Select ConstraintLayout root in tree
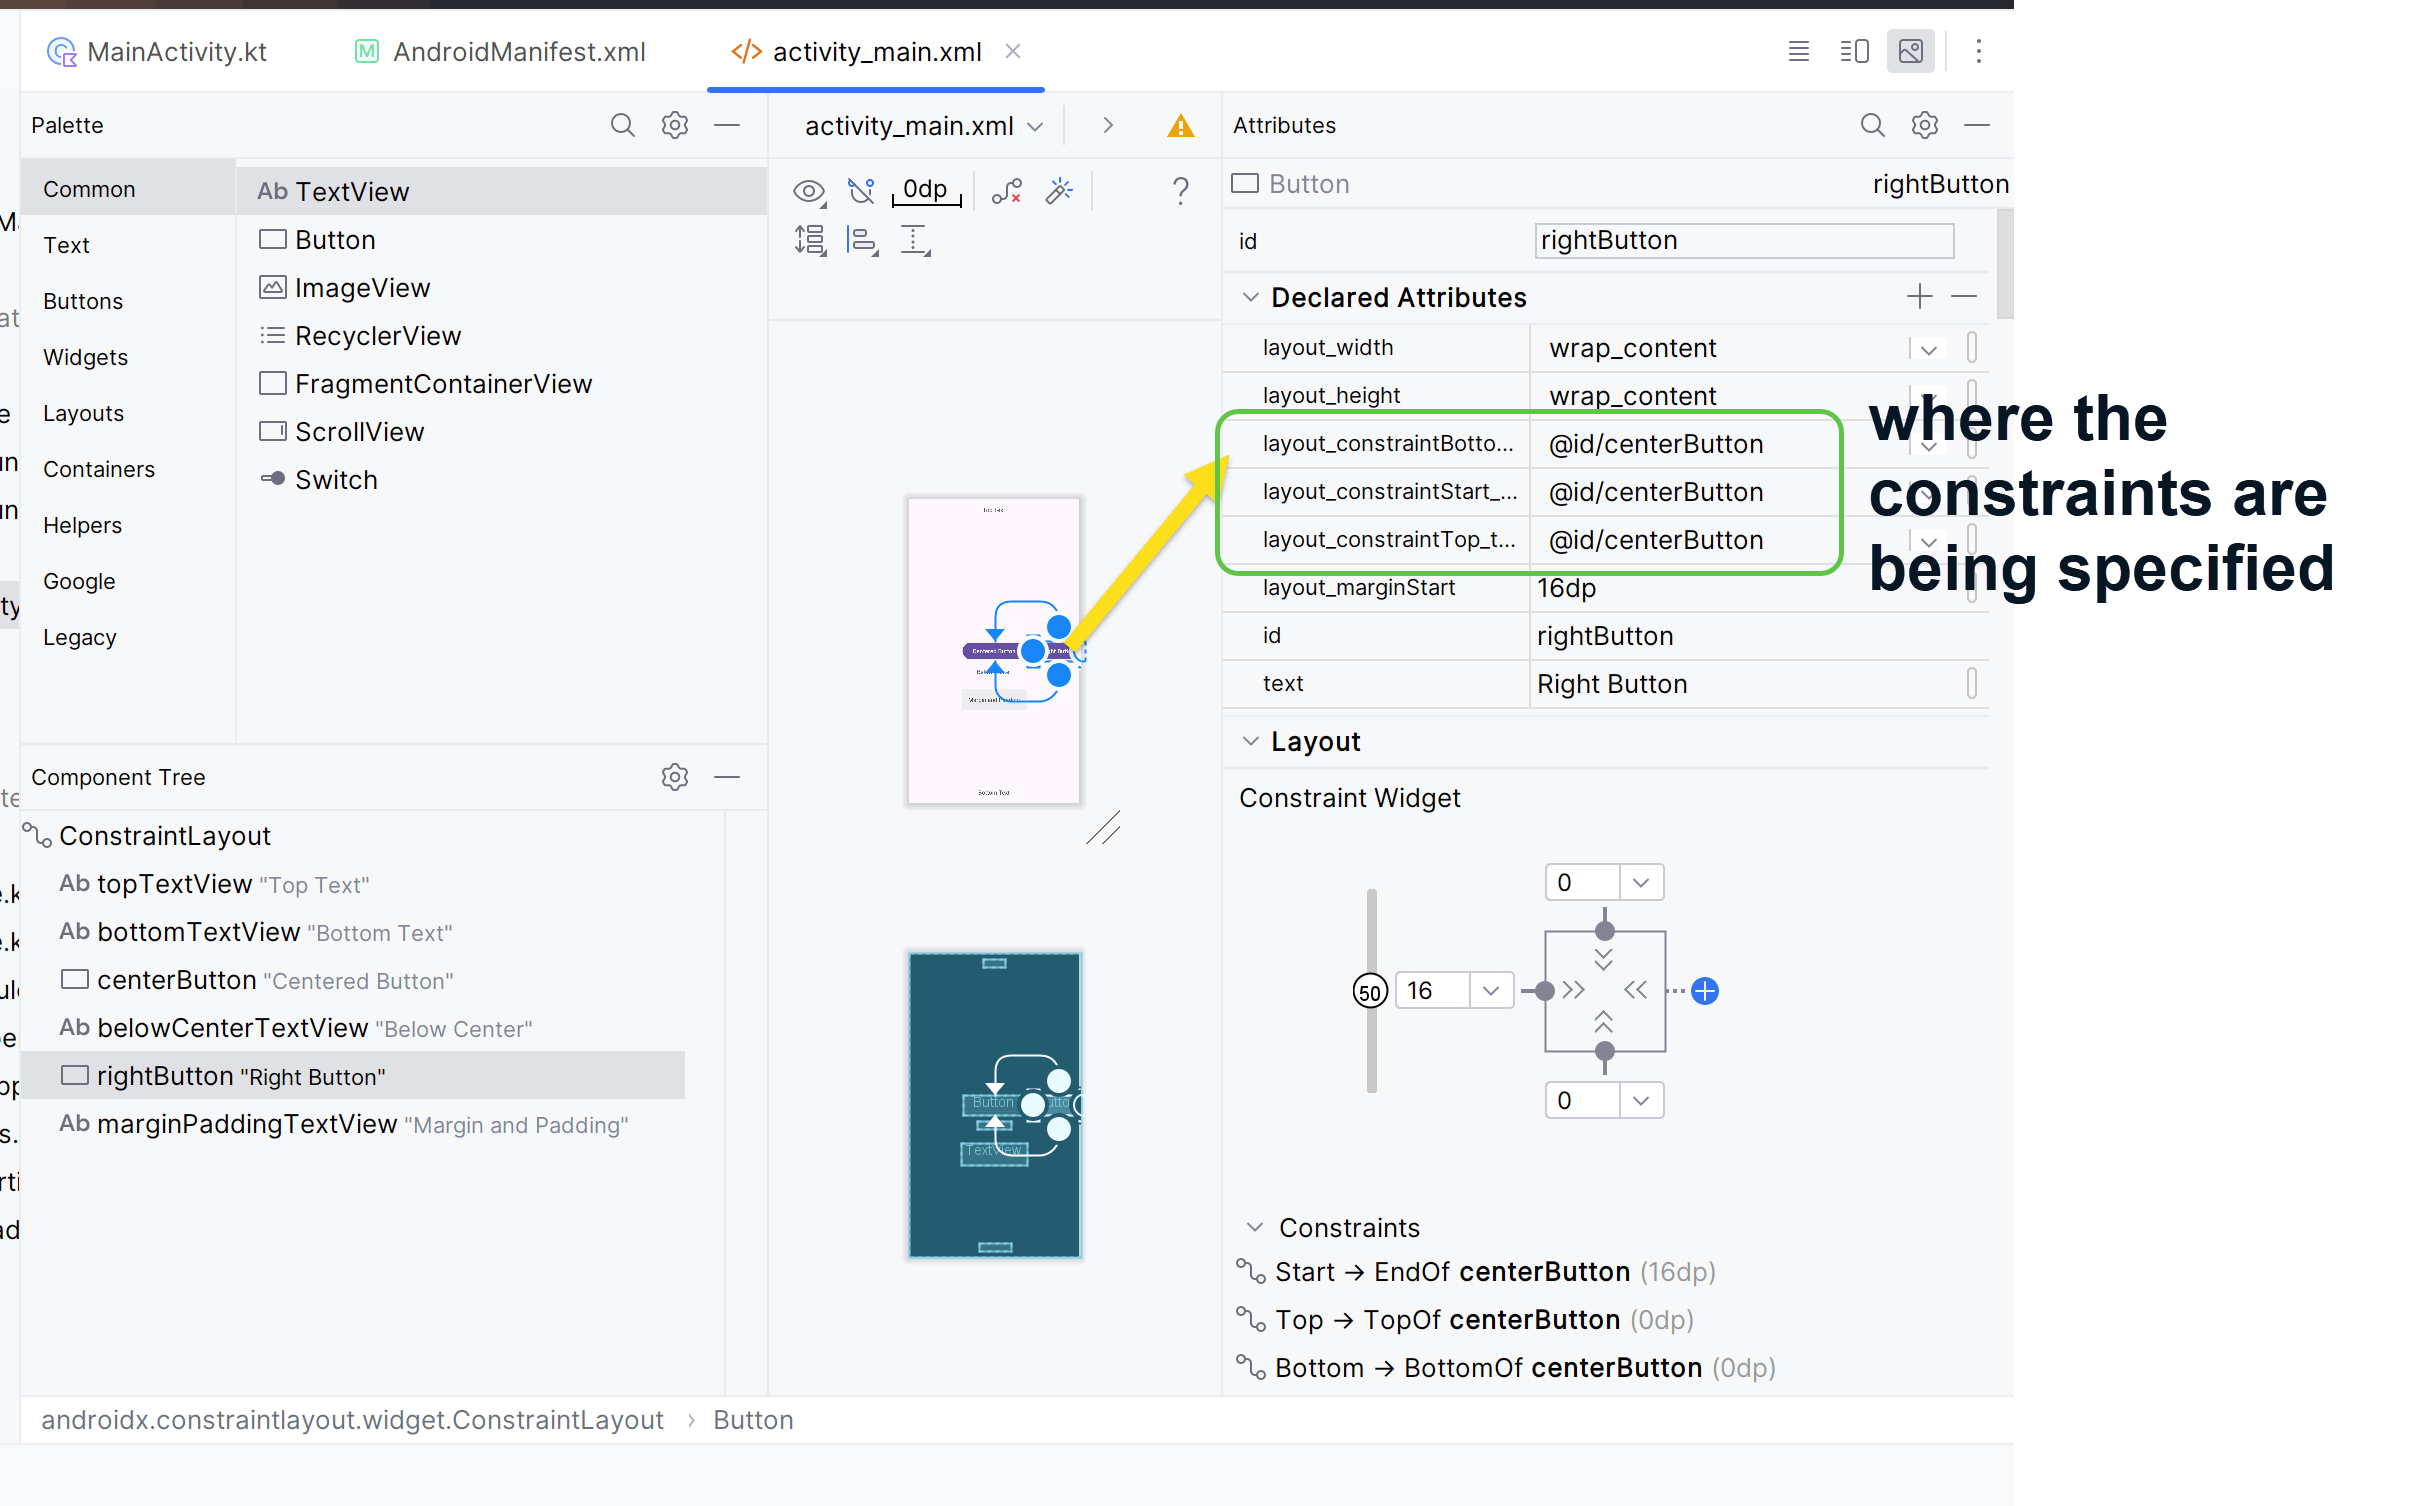Screen dimensions: 2421x1506 coord(353,836)
